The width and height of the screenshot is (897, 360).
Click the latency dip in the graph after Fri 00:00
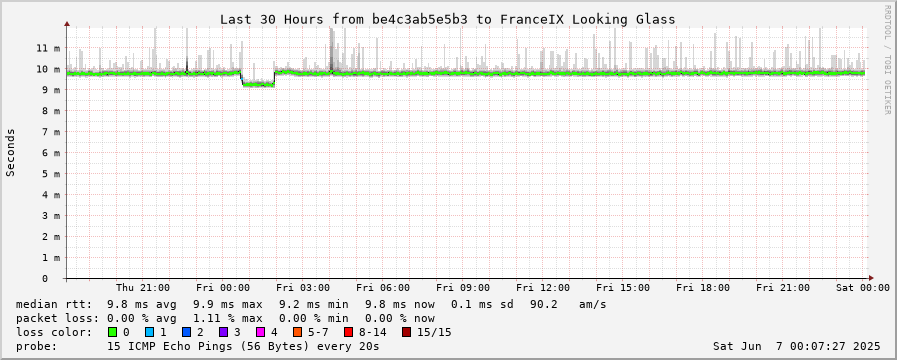pyautogui.click(x=259, y=84)
